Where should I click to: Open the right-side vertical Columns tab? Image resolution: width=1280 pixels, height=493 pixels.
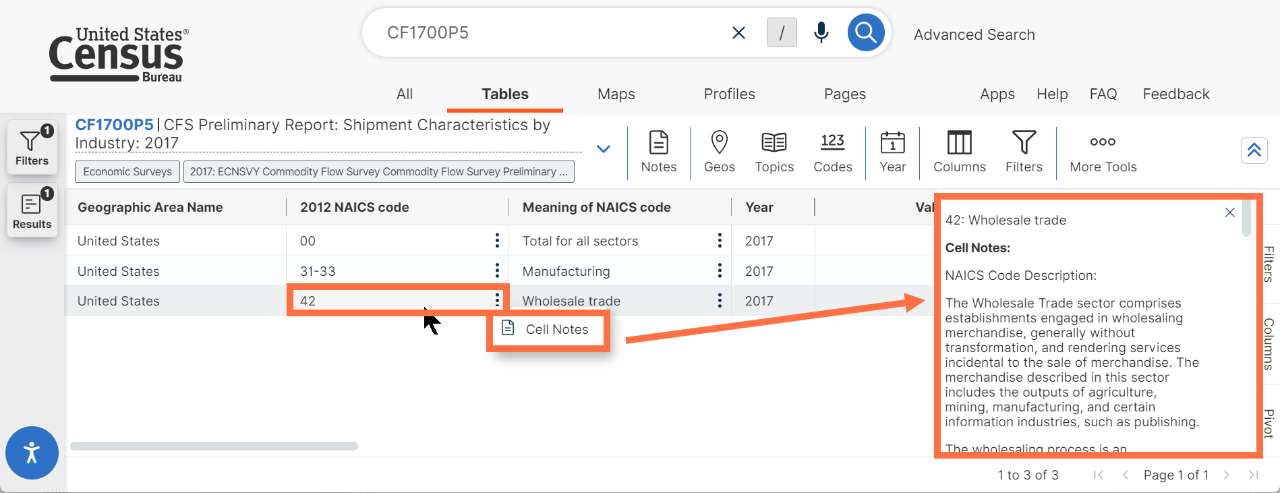[1268, 343]
